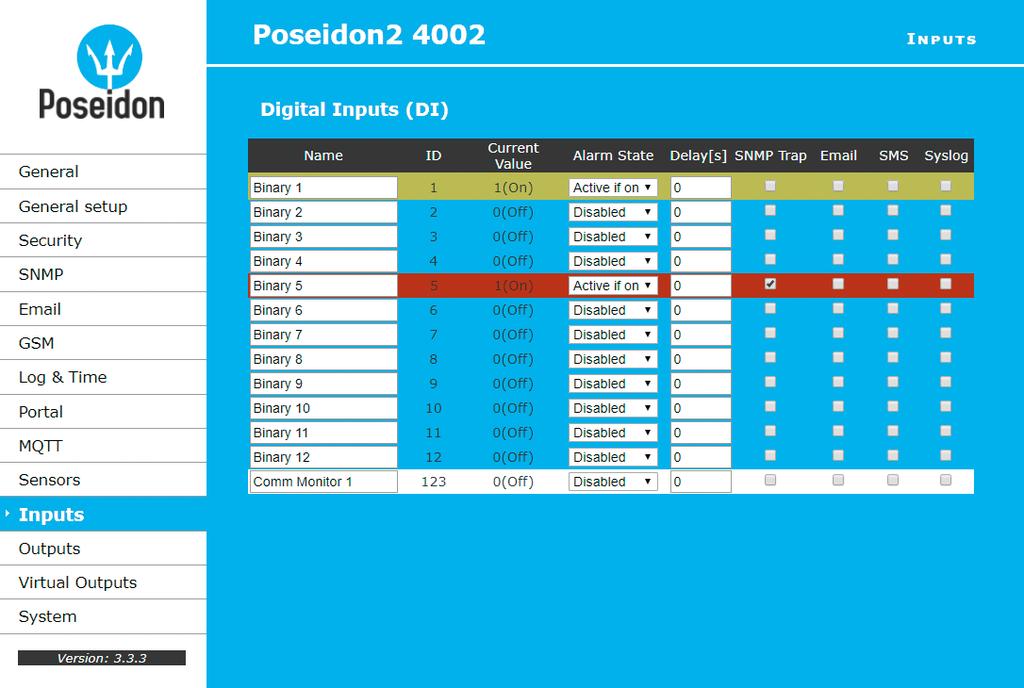
Task: Click the Inputs label in the top-right header
Action: pyautogui.click(x=941, y=39)
